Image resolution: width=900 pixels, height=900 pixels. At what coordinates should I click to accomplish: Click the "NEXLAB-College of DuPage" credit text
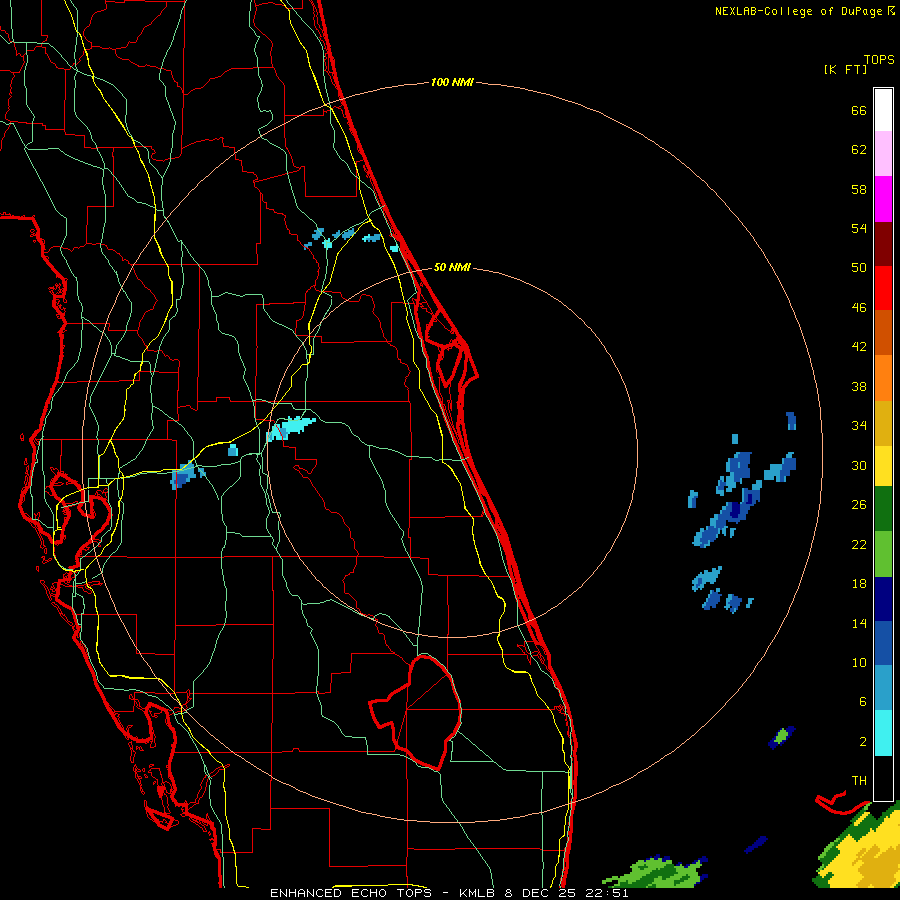[799, 11]
